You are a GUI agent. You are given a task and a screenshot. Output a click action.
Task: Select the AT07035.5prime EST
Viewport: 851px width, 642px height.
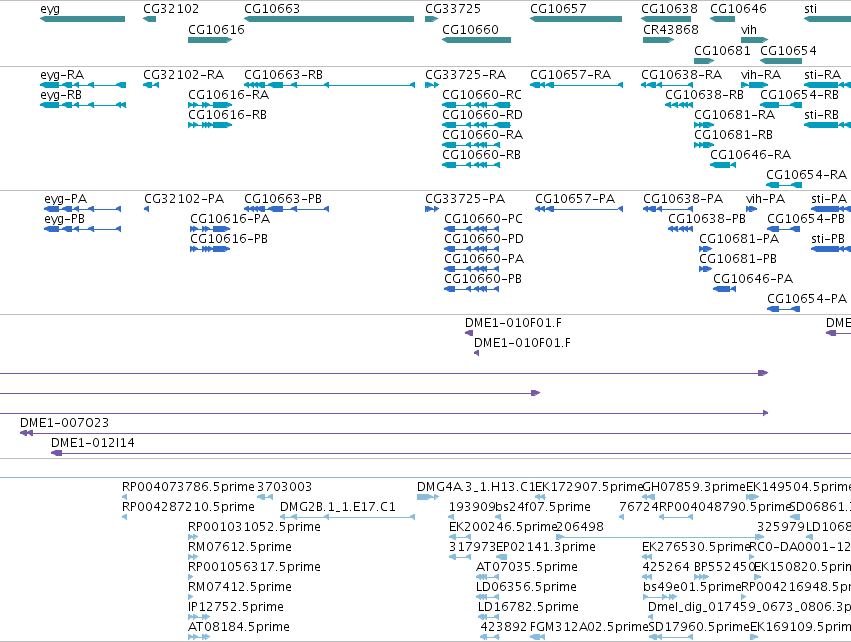pos(487,577)
